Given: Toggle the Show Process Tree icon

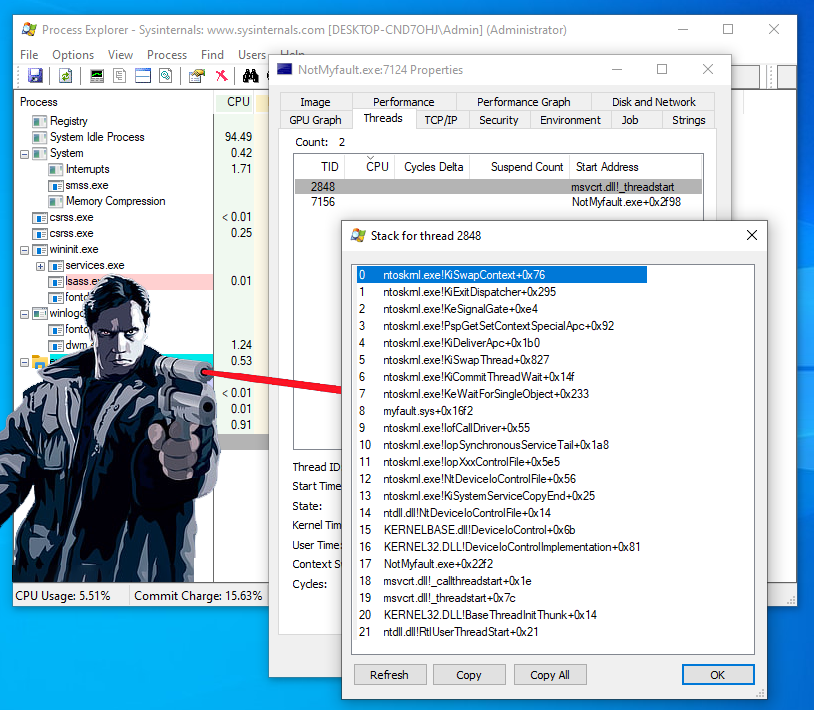Looking at the screenshot, I should (120, 76).
